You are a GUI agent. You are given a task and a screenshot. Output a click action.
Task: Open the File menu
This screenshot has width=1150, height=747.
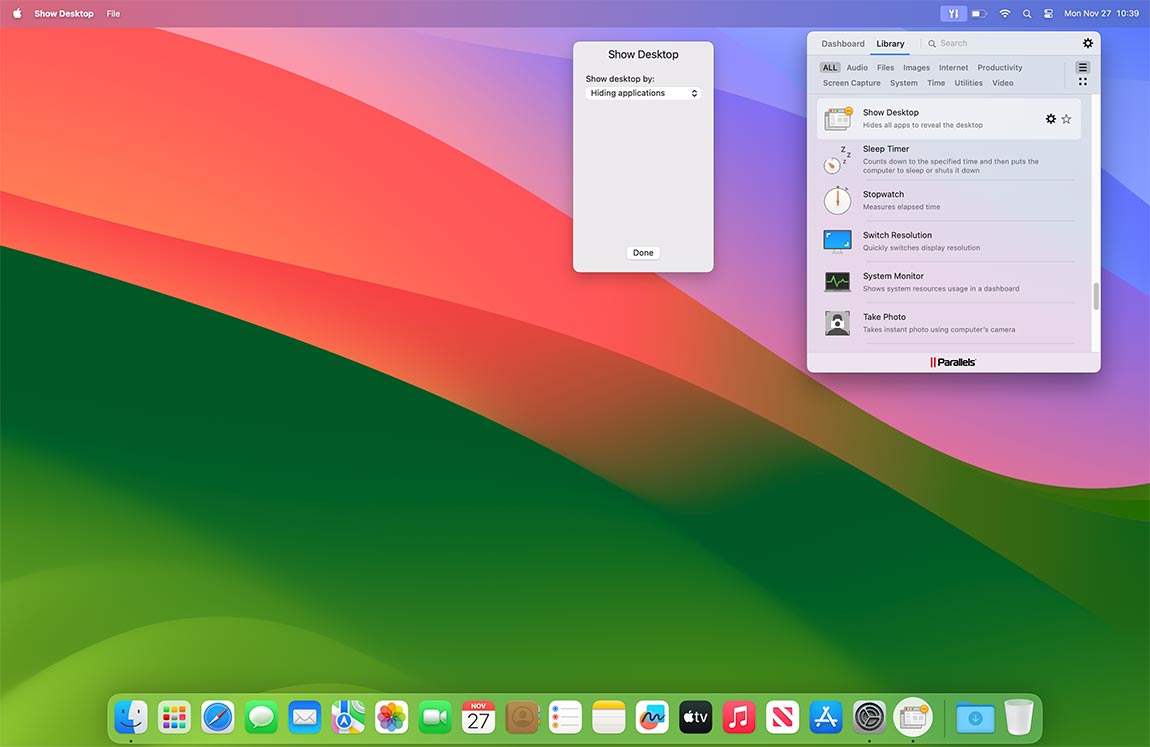coord(113,13)
